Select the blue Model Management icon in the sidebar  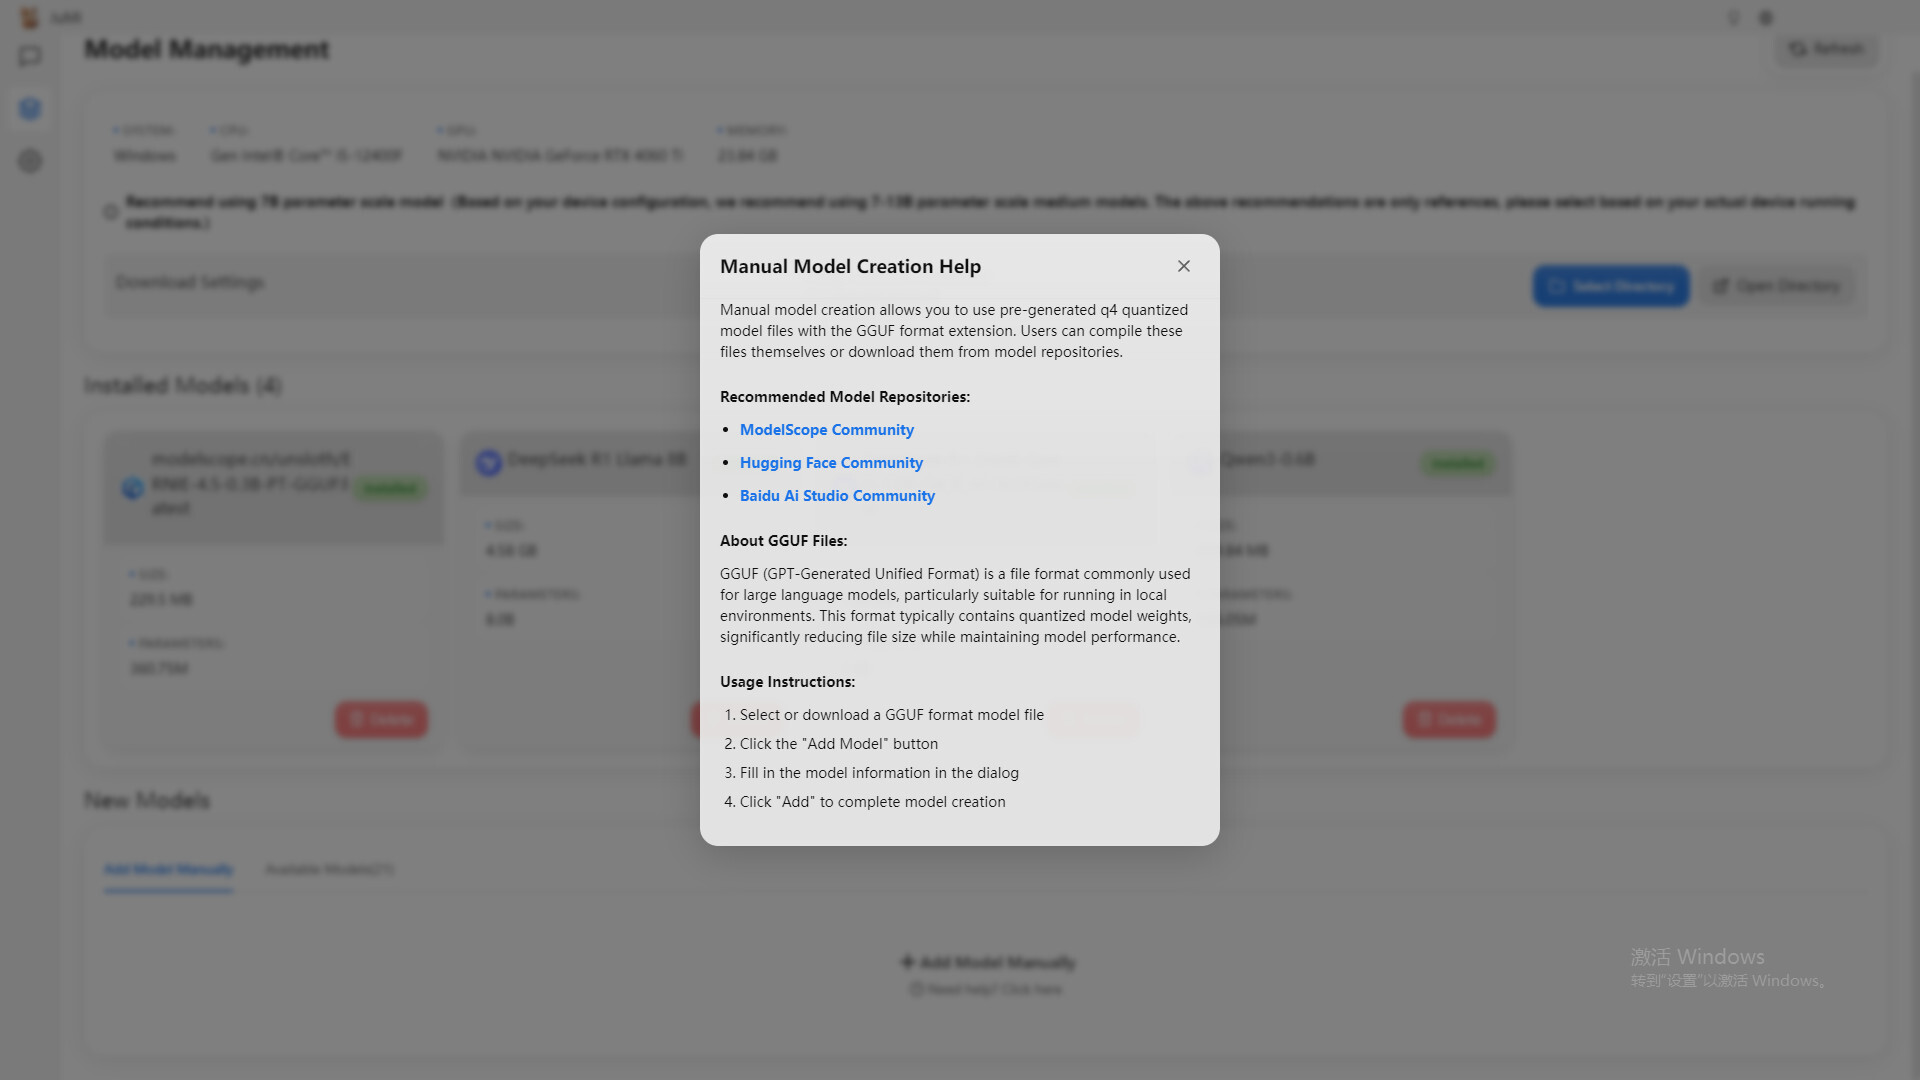point(30,109)
